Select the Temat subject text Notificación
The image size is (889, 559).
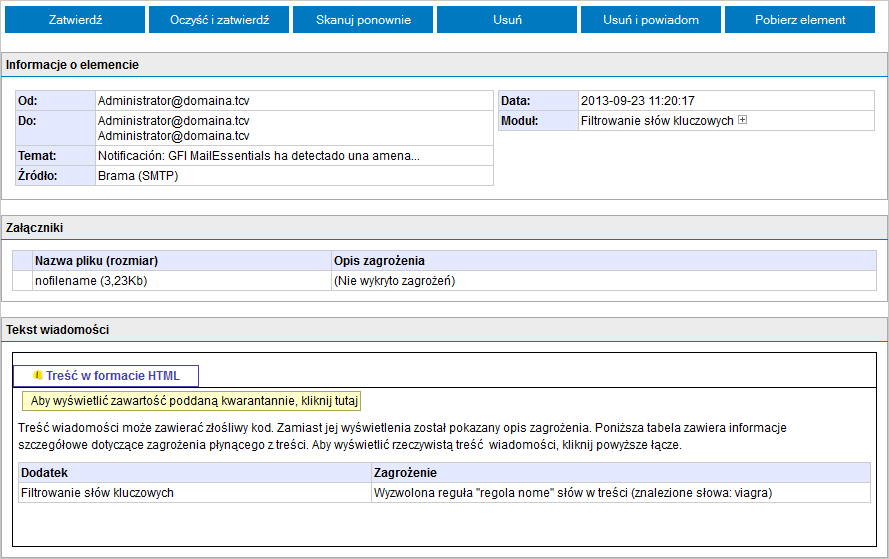click(259, 156)
